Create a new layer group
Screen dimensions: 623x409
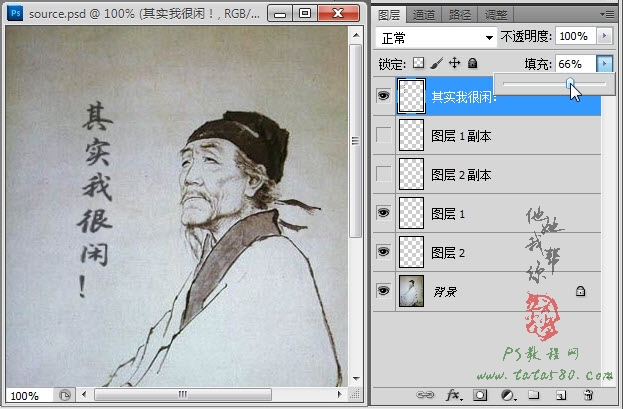[x=534, y=395]
